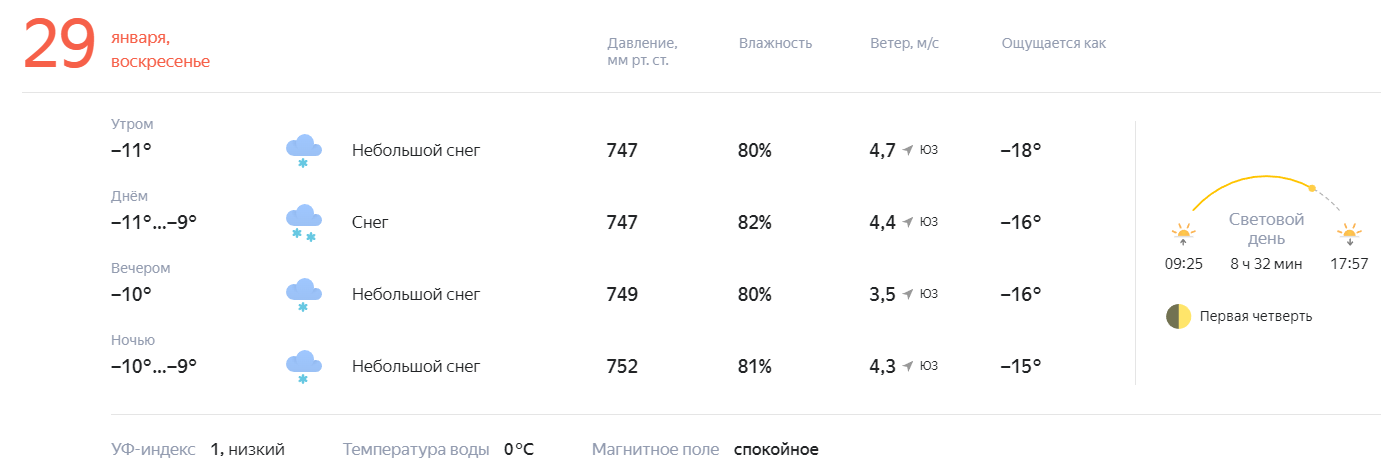Click the 'Давление, мм рт. ст.' column header

pos(642,51)
